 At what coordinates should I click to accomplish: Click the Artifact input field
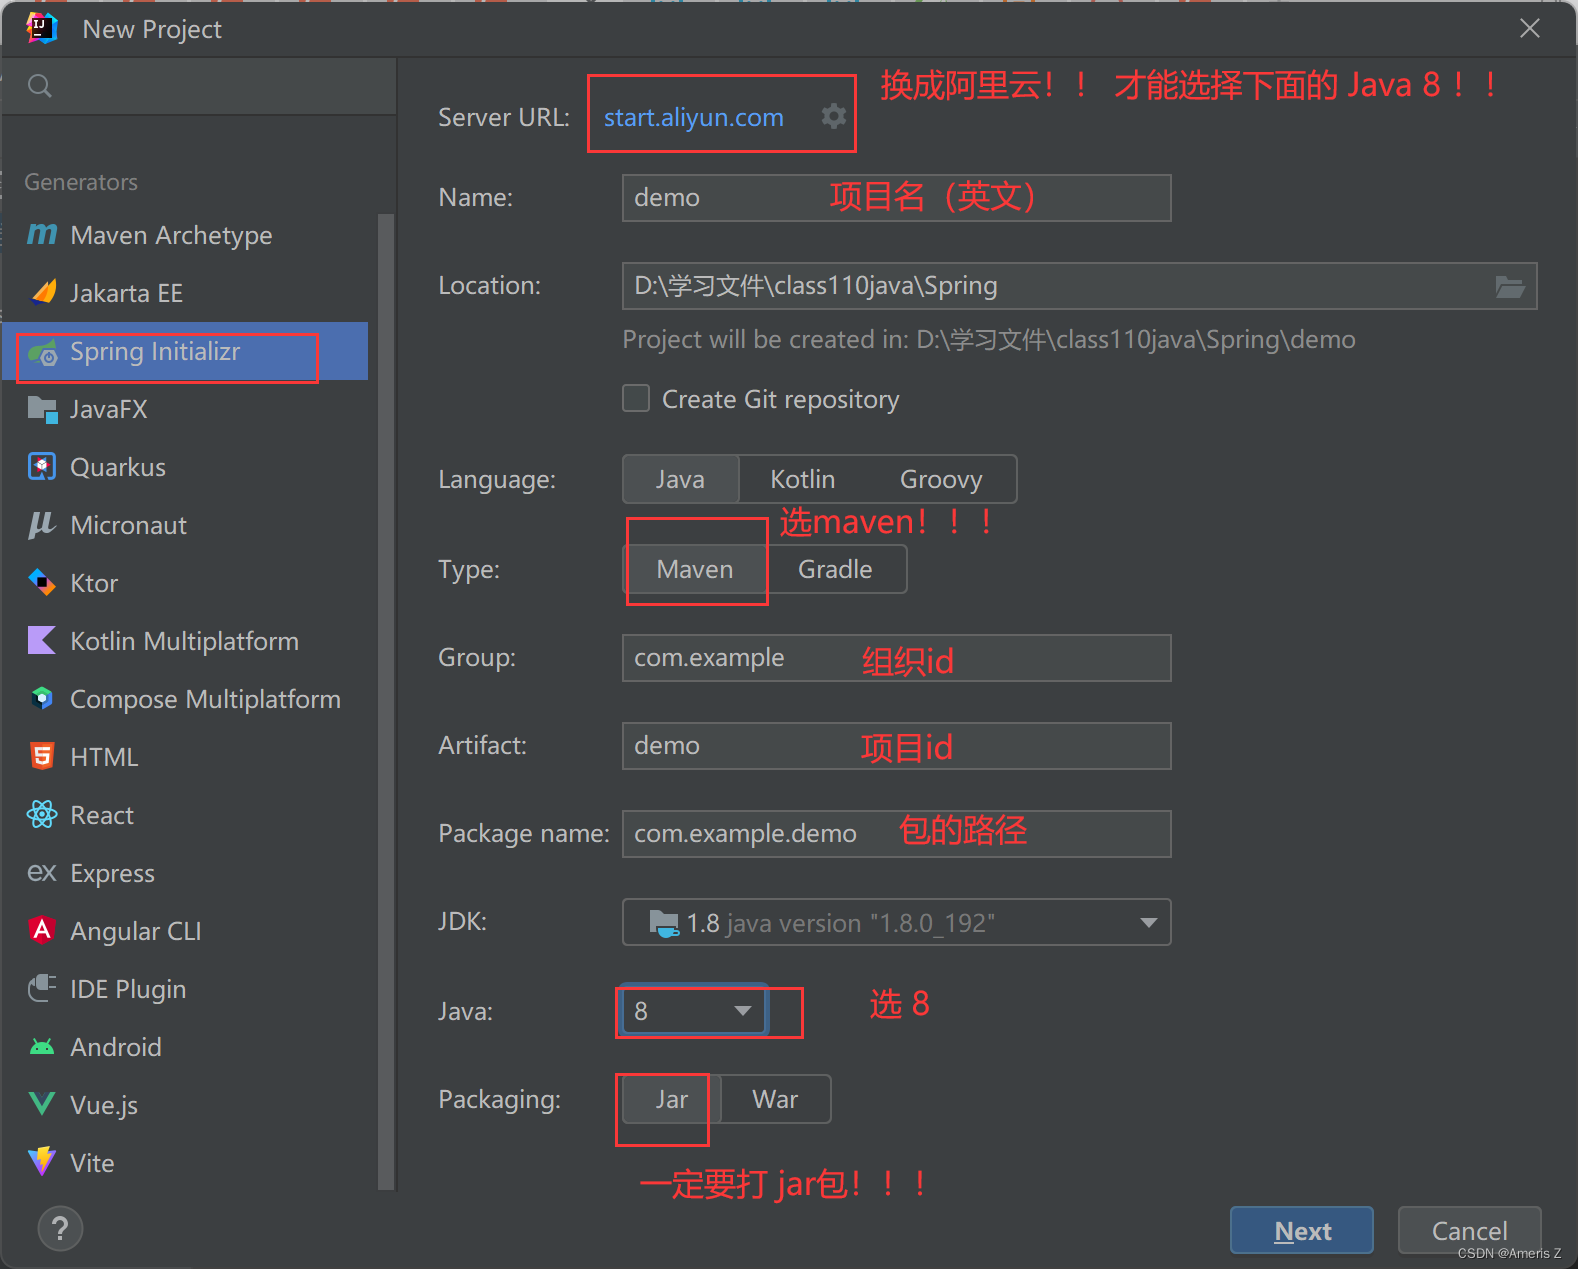tap(896, 746)
